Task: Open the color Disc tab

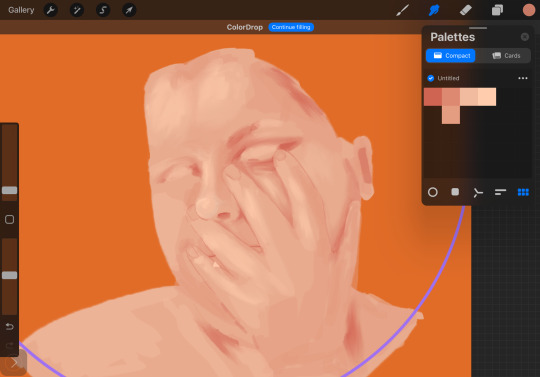Action: 433,192
